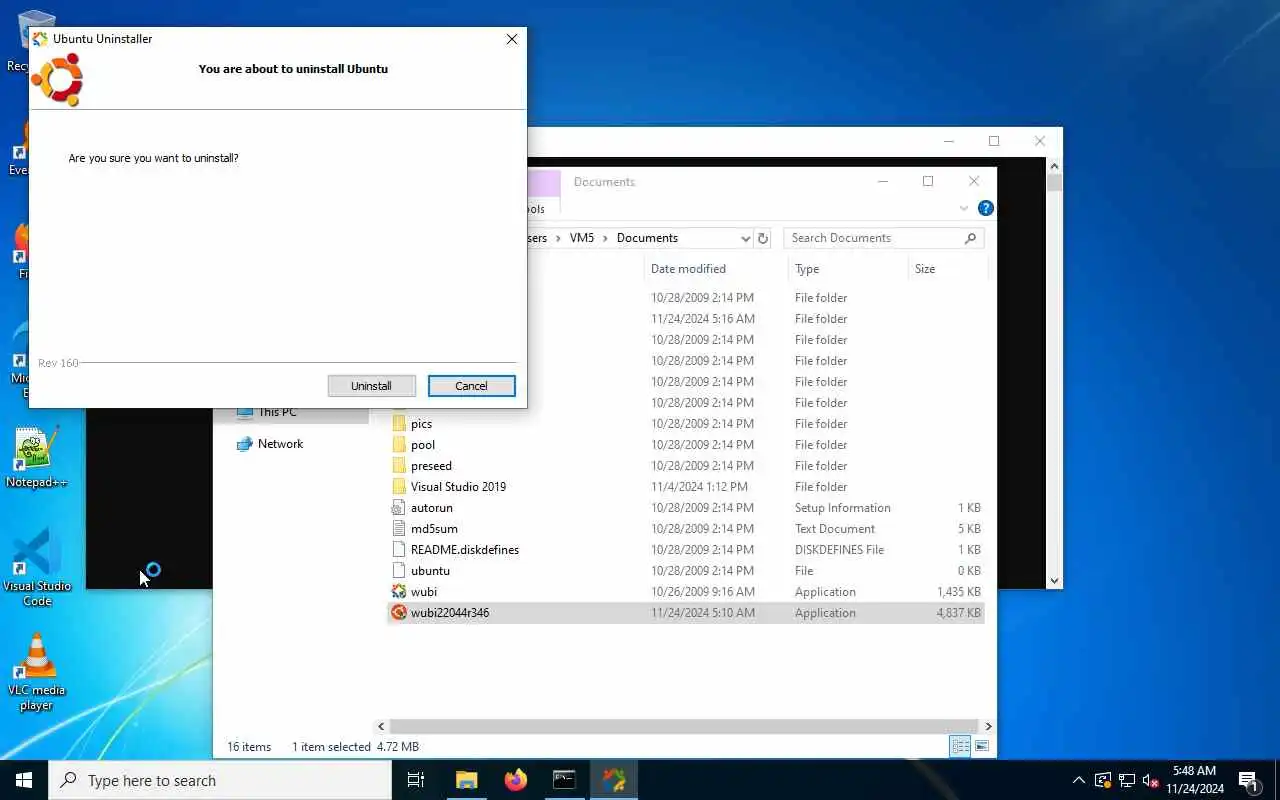Open the pool folder

pos(686,445)
